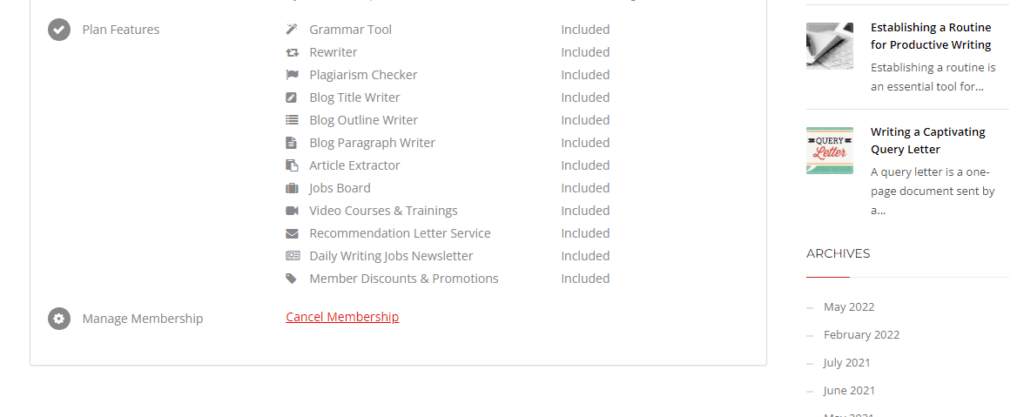
Task: Open the February 2022 archive
Action: coord(861,335)
